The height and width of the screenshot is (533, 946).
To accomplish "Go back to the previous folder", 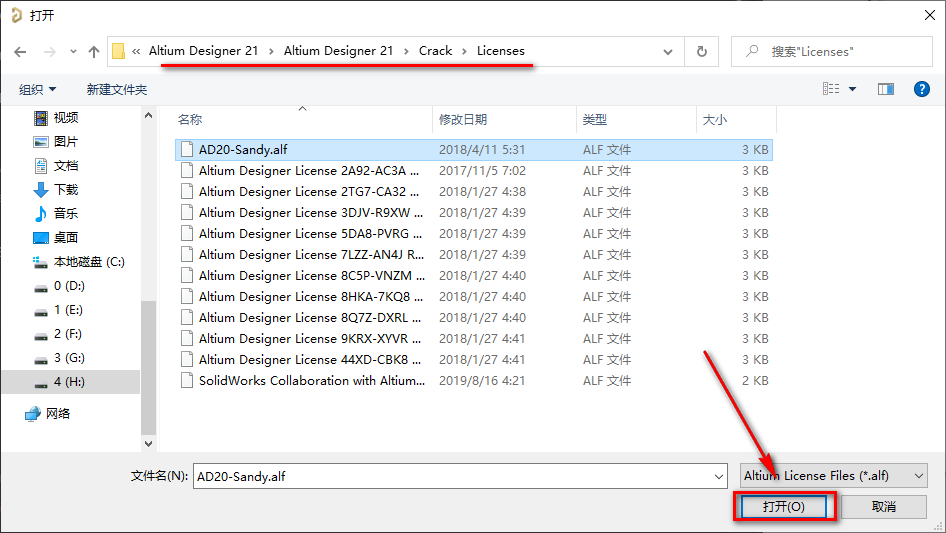I will [x=20, y=52].
